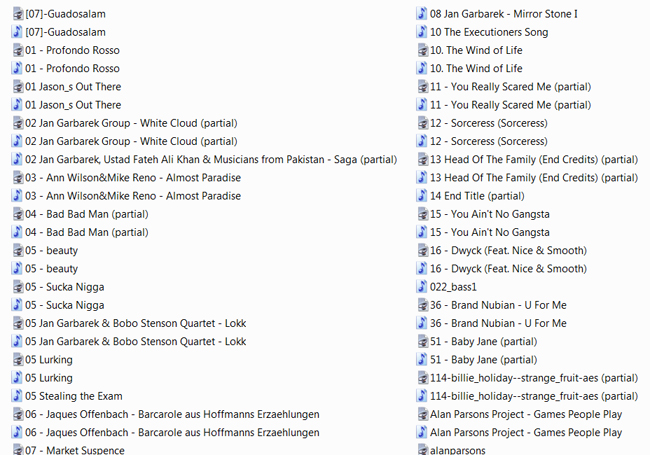Select the music-note file 05 Lurking
The width and height of the screenshot is (650, 455).
[x=42, y=378]
